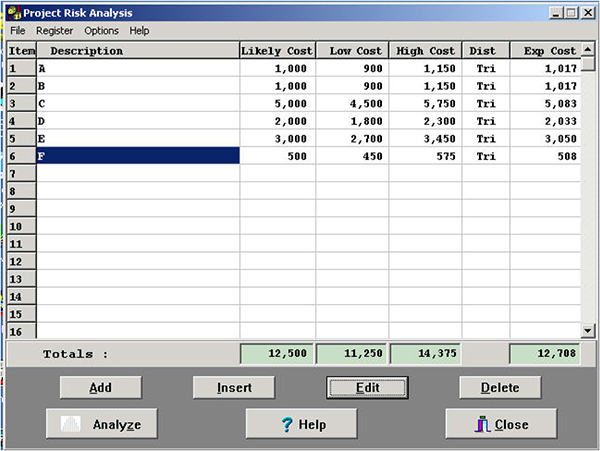Click the Dist column header
This screenshot has width=600, height=451.
coord(486,50)
